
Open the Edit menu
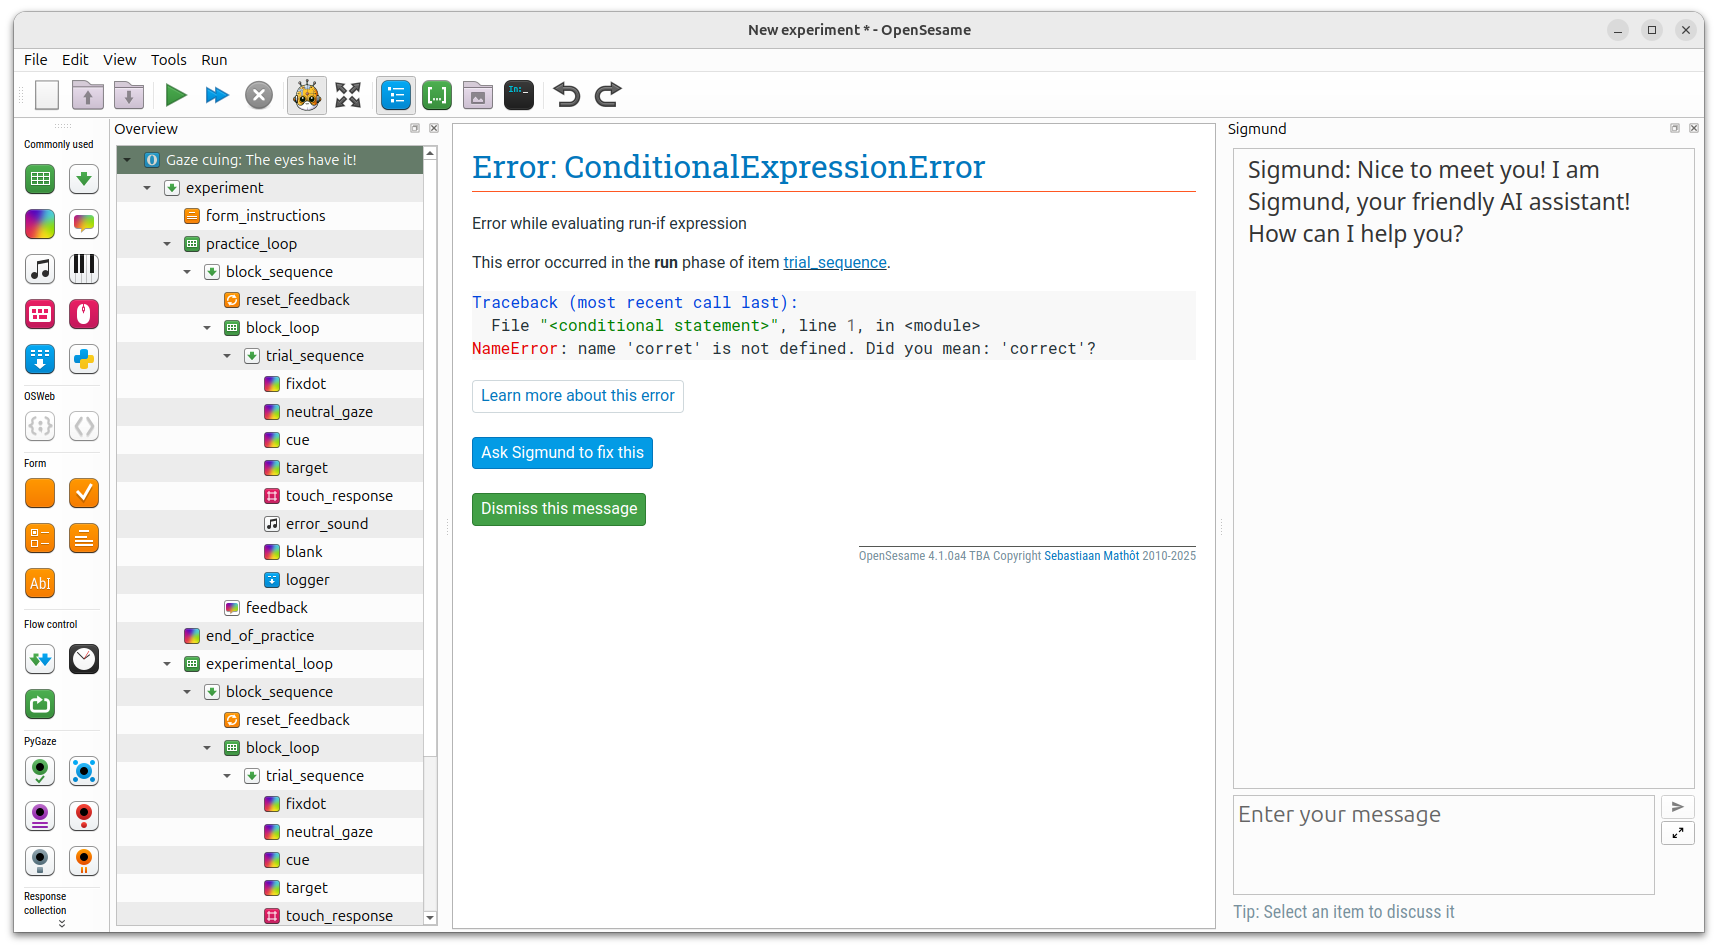pyautogui.click(x=75, y=60)
